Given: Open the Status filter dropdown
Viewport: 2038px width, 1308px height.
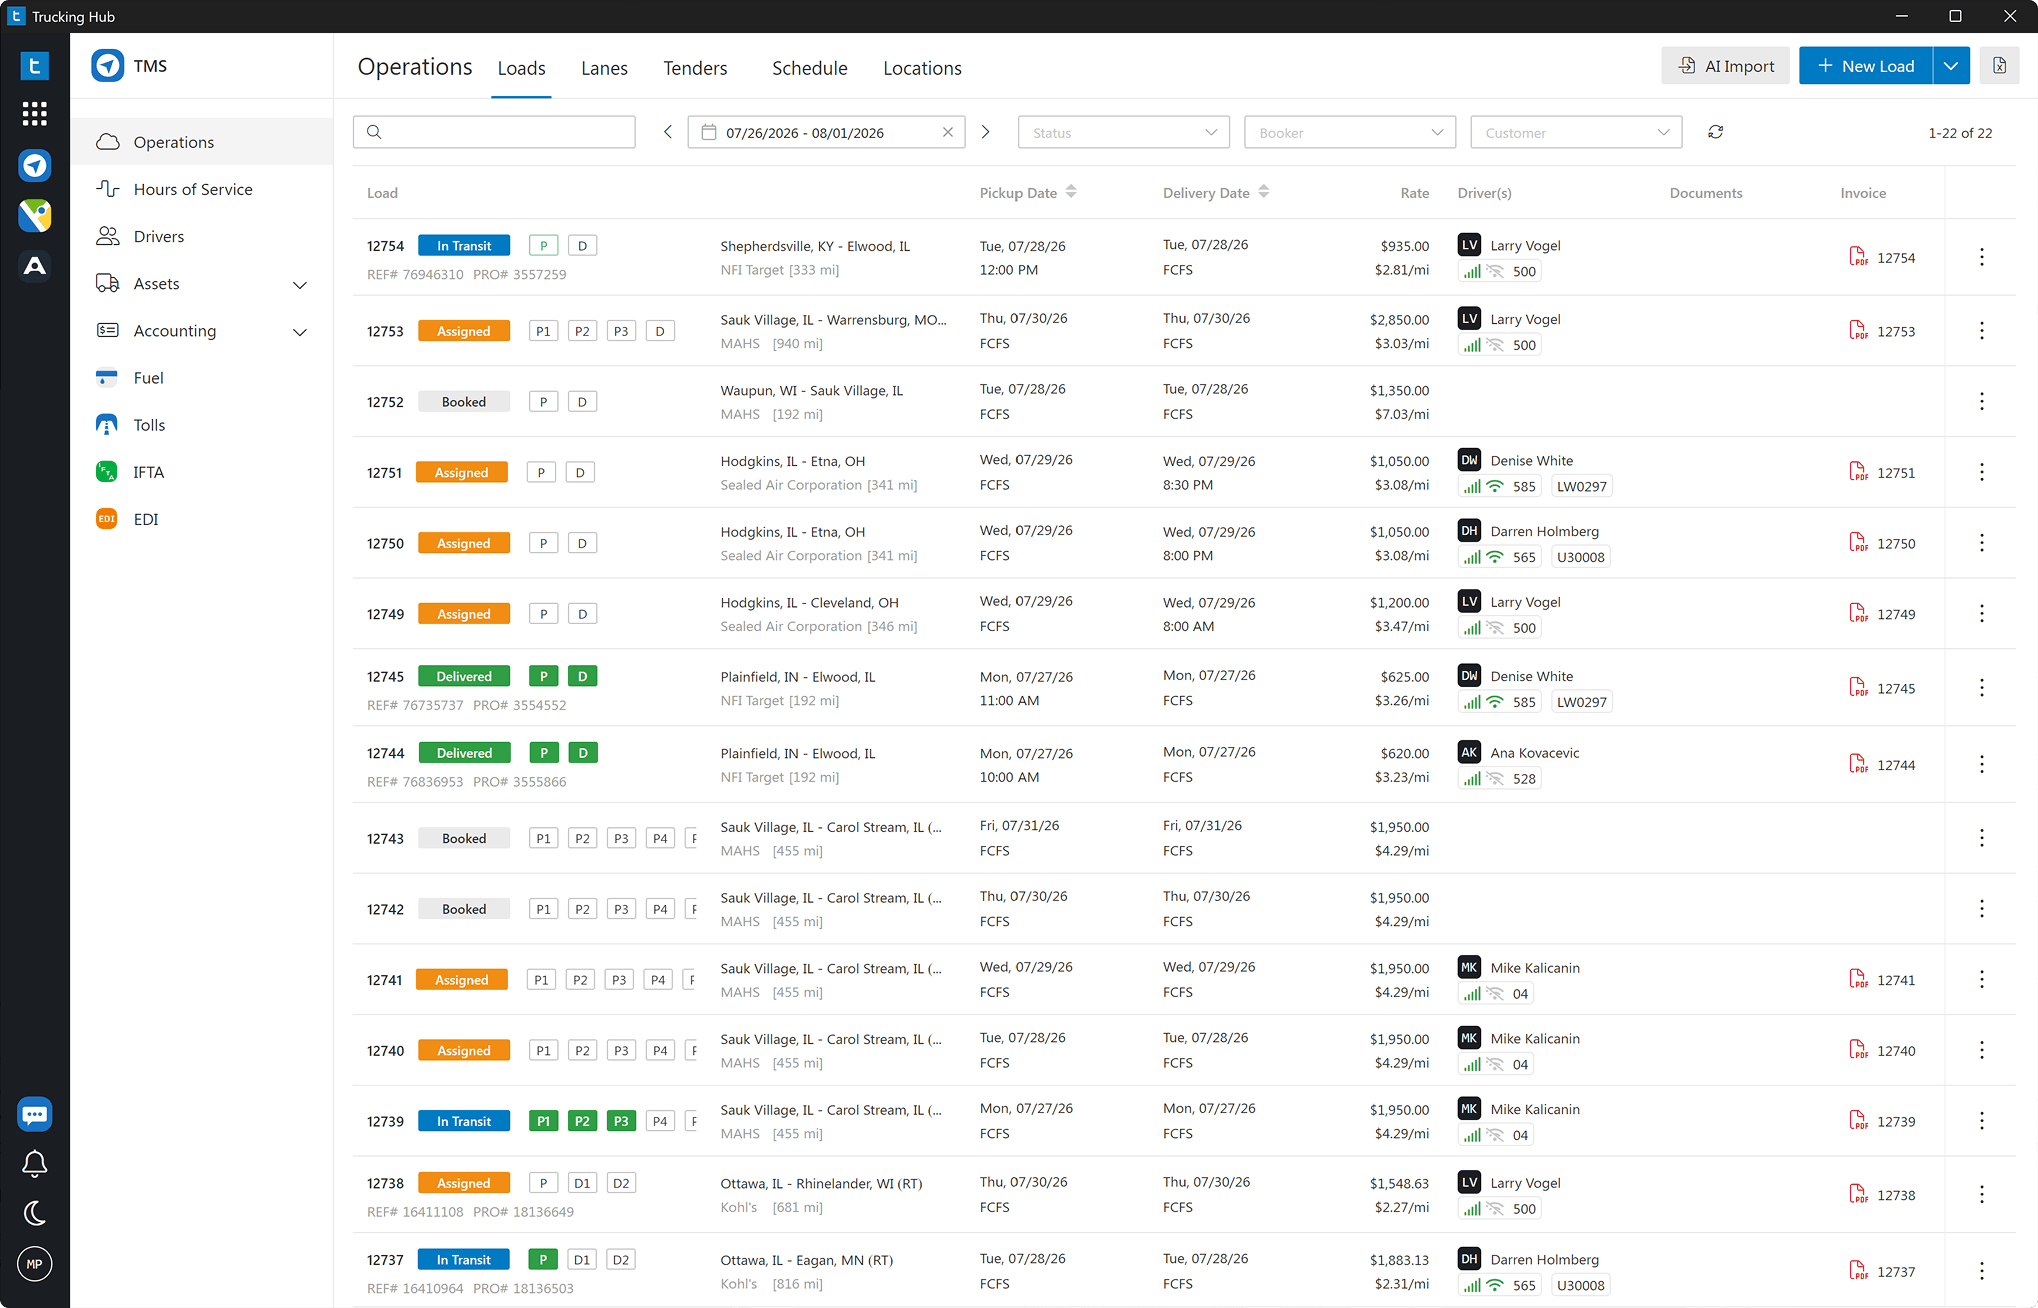Looking at the screenshot, I should (x=1124, y=132).
